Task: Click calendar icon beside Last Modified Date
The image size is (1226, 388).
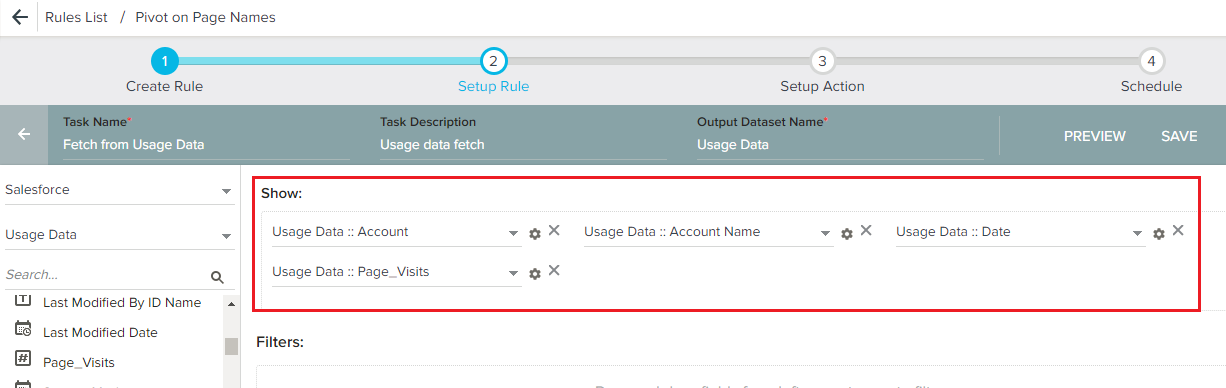Action: pyautogui.click(x=23, y=329)
